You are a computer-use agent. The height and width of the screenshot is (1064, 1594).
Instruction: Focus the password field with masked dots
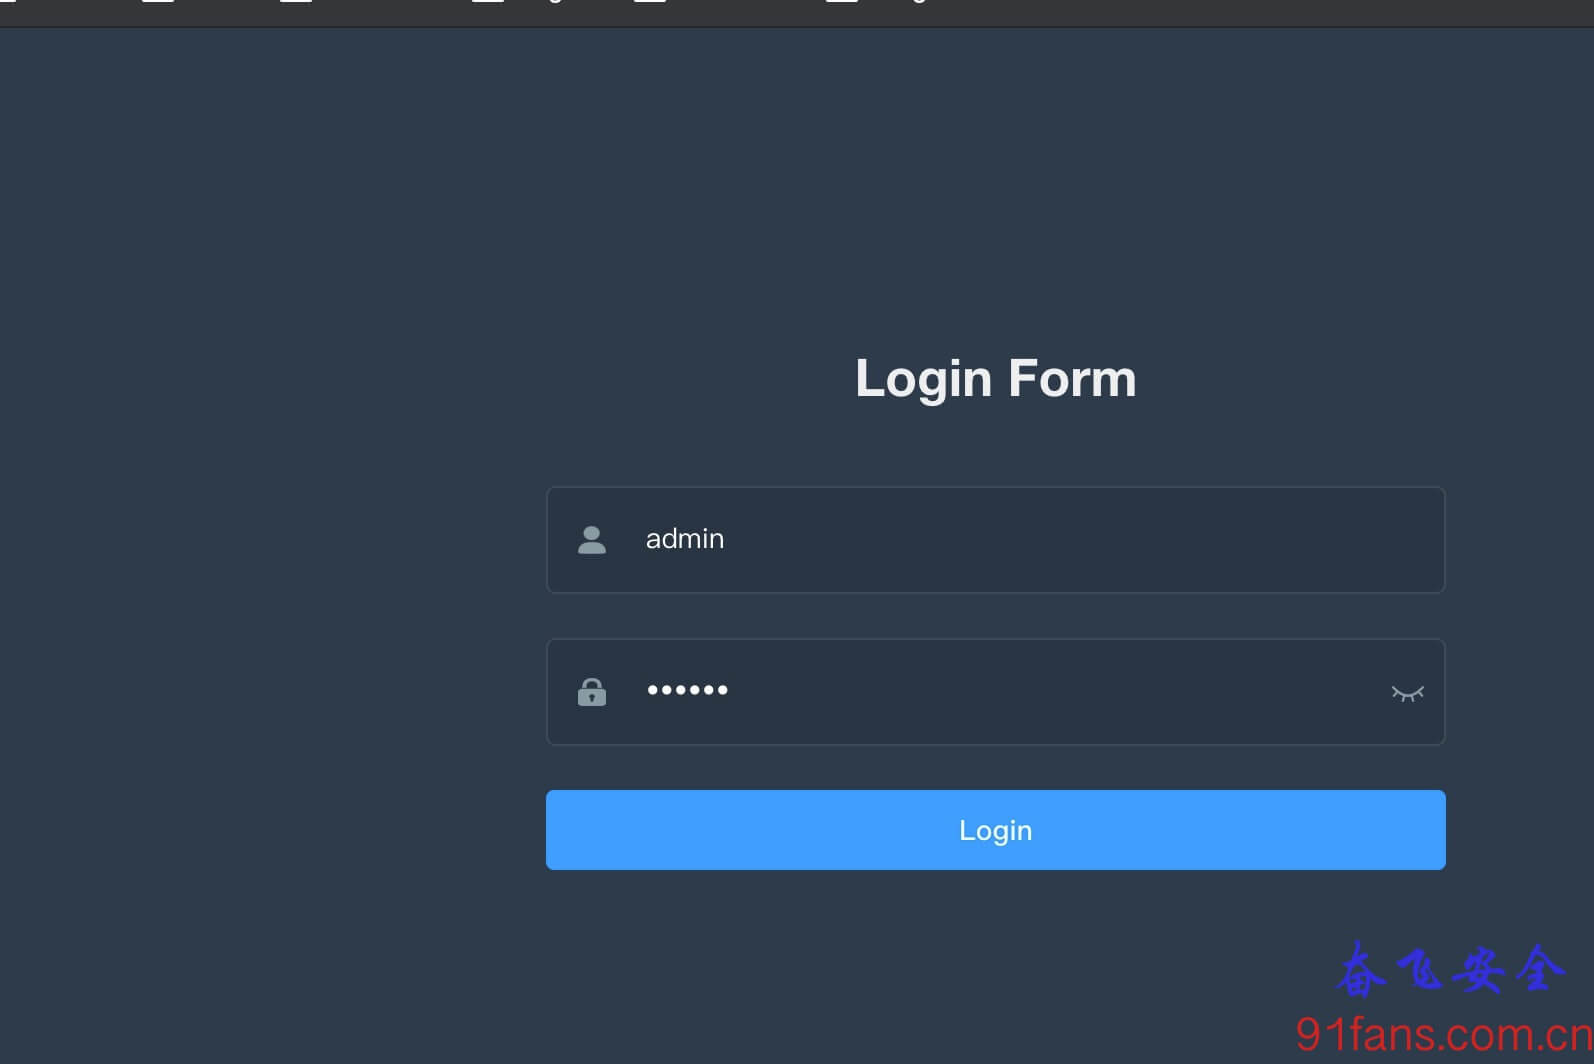click(995, 692)
